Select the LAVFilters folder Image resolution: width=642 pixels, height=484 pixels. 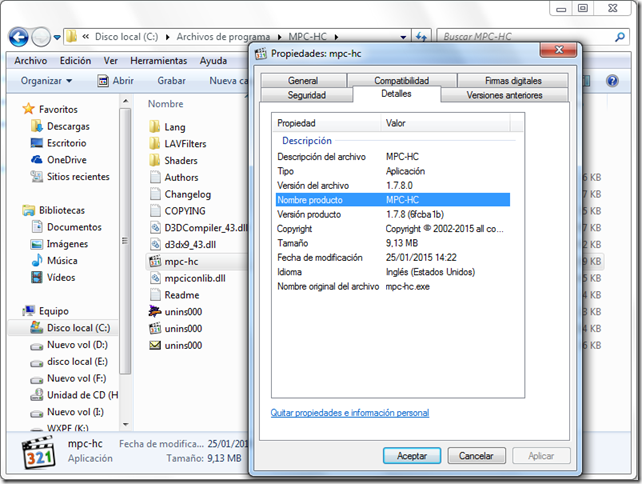[x=178, y=144]
